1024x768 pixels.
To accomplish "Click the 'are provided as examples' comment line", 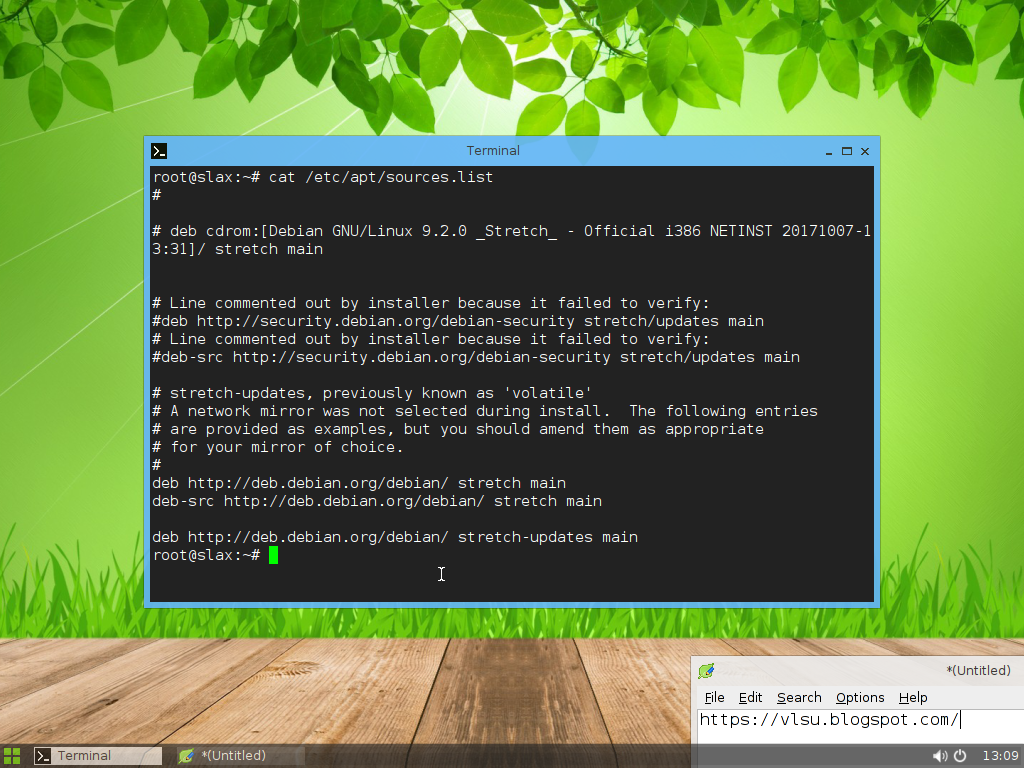I will point(458,429).
